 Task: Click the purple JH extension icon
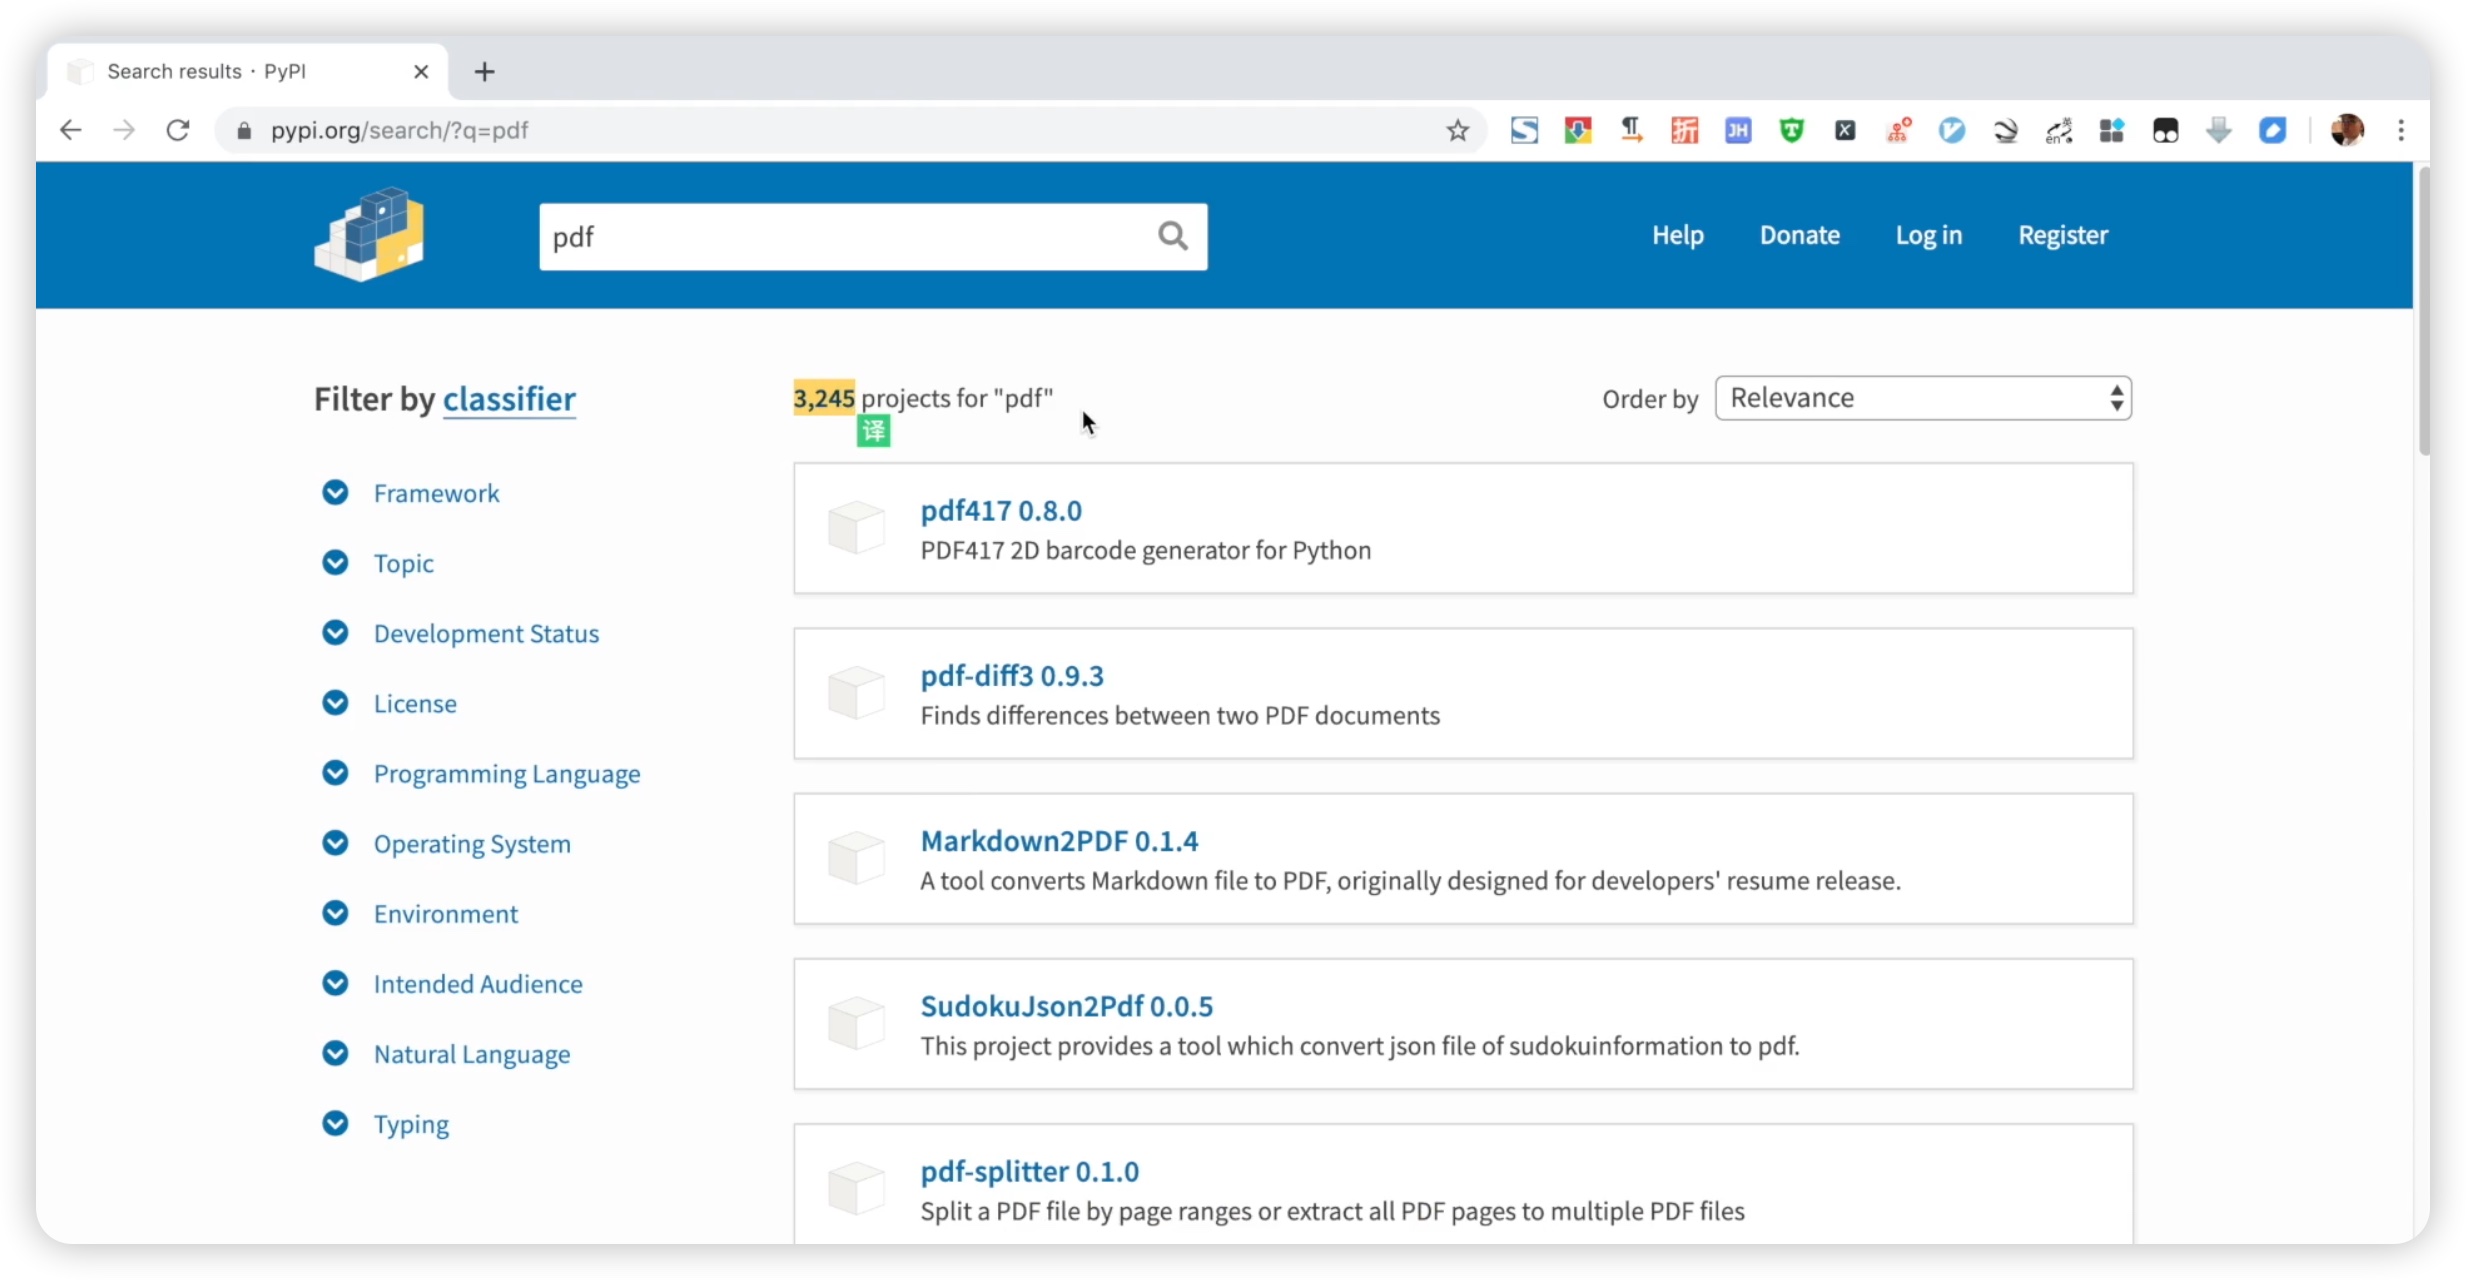tap(1738, 130)
